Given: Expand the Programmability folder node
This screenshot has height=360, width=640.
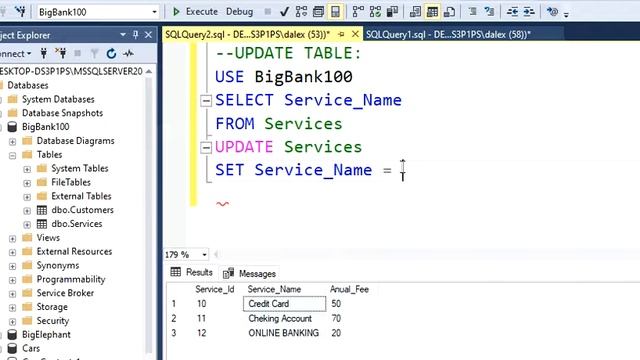Looking at the screenshot, I should click(x=13, y=280).
